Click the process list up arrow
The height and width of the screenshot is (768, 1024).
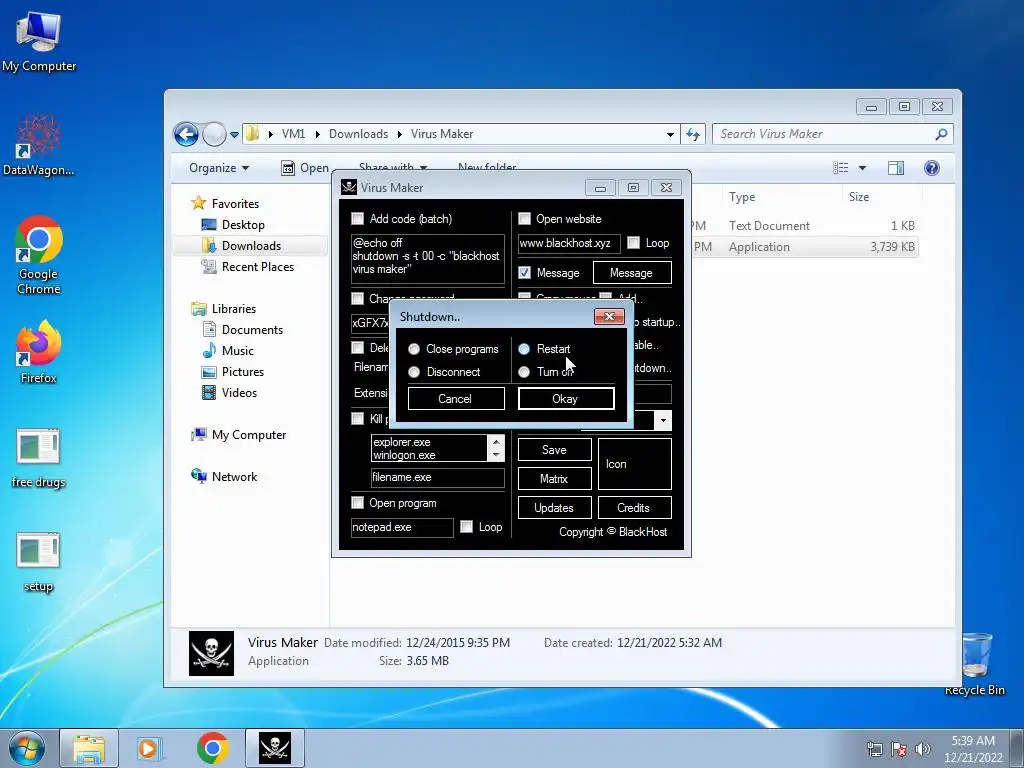coord(496,441)
